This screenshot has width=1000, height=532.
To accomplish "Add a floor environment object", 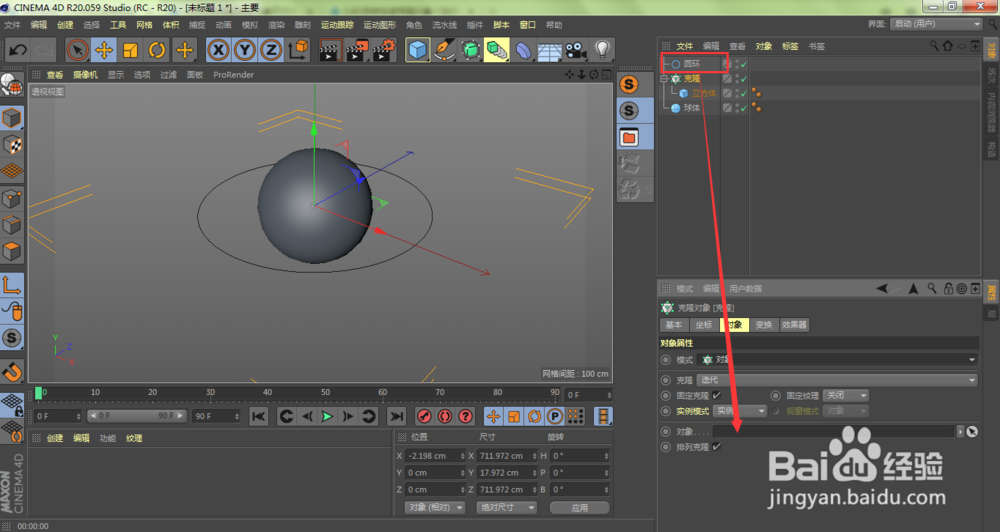I will coord(549,51).
